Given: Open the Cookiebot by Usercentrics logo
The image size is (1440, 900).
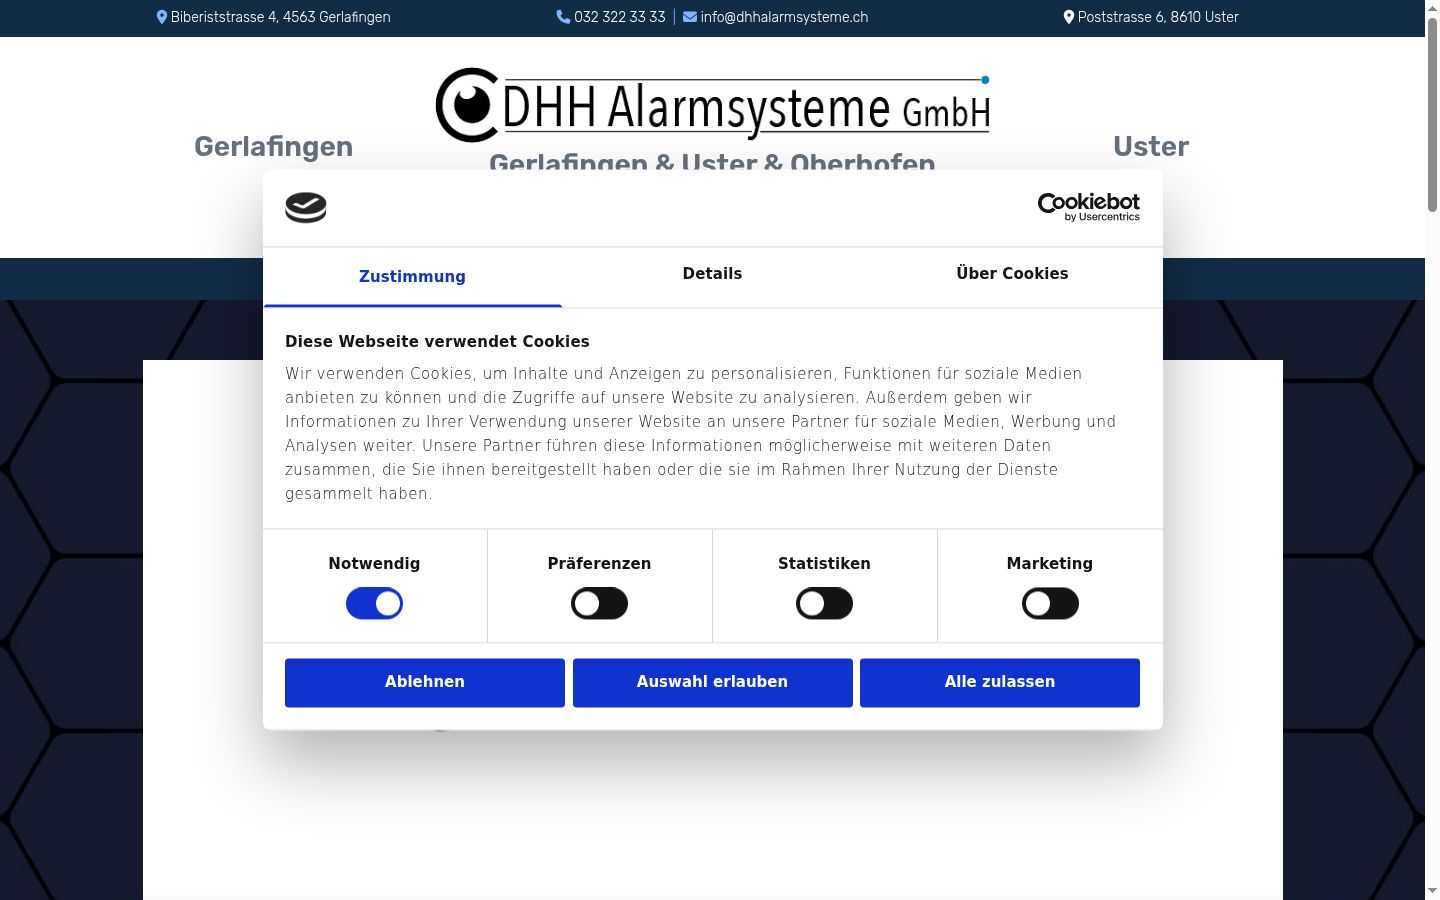Looking at the screenshot, I should pos(1089,207).
